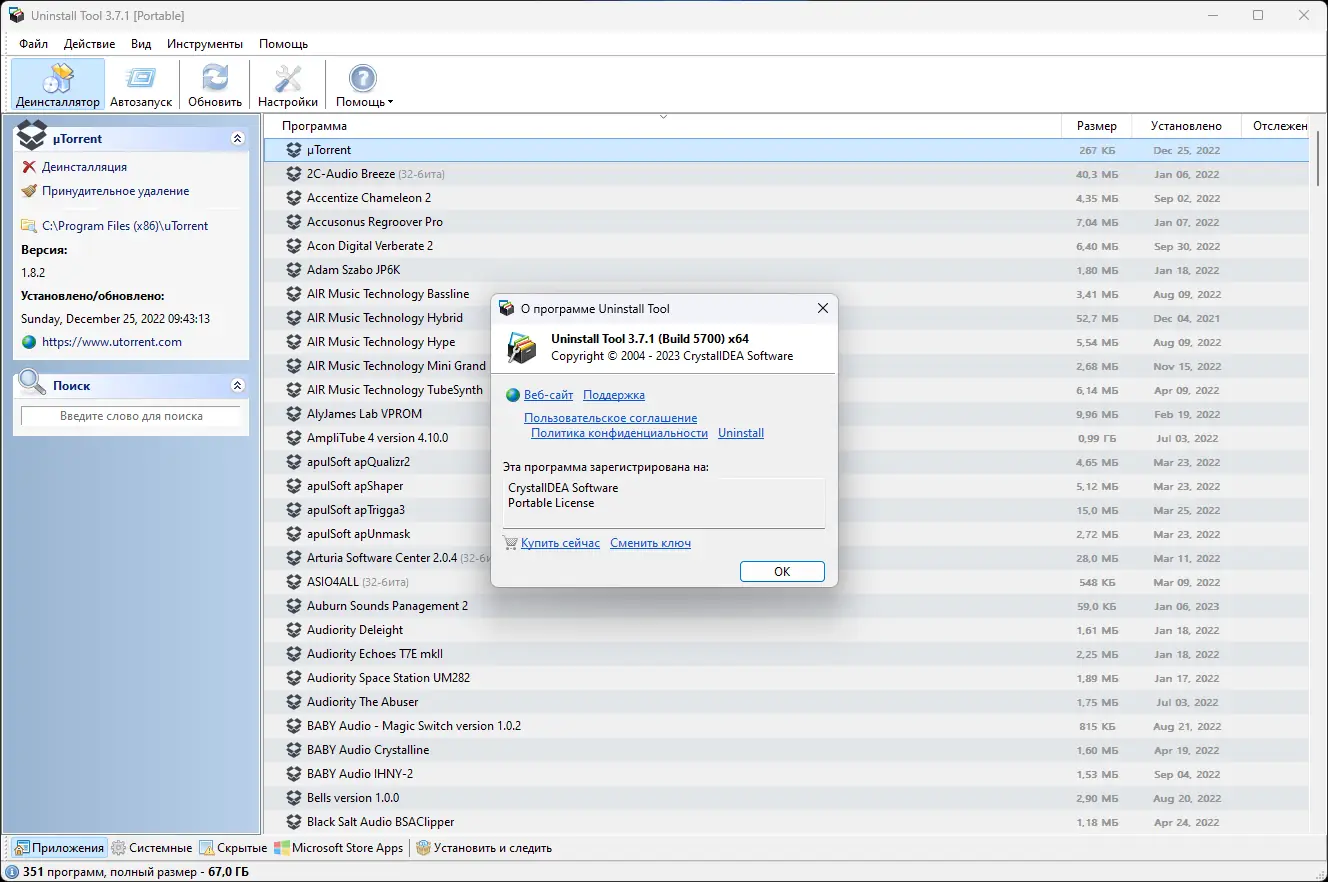This screenshot has width=1328, height=882.
Task: Click AIR Music Technology Bassline row icon
Action: coord(294,294)
